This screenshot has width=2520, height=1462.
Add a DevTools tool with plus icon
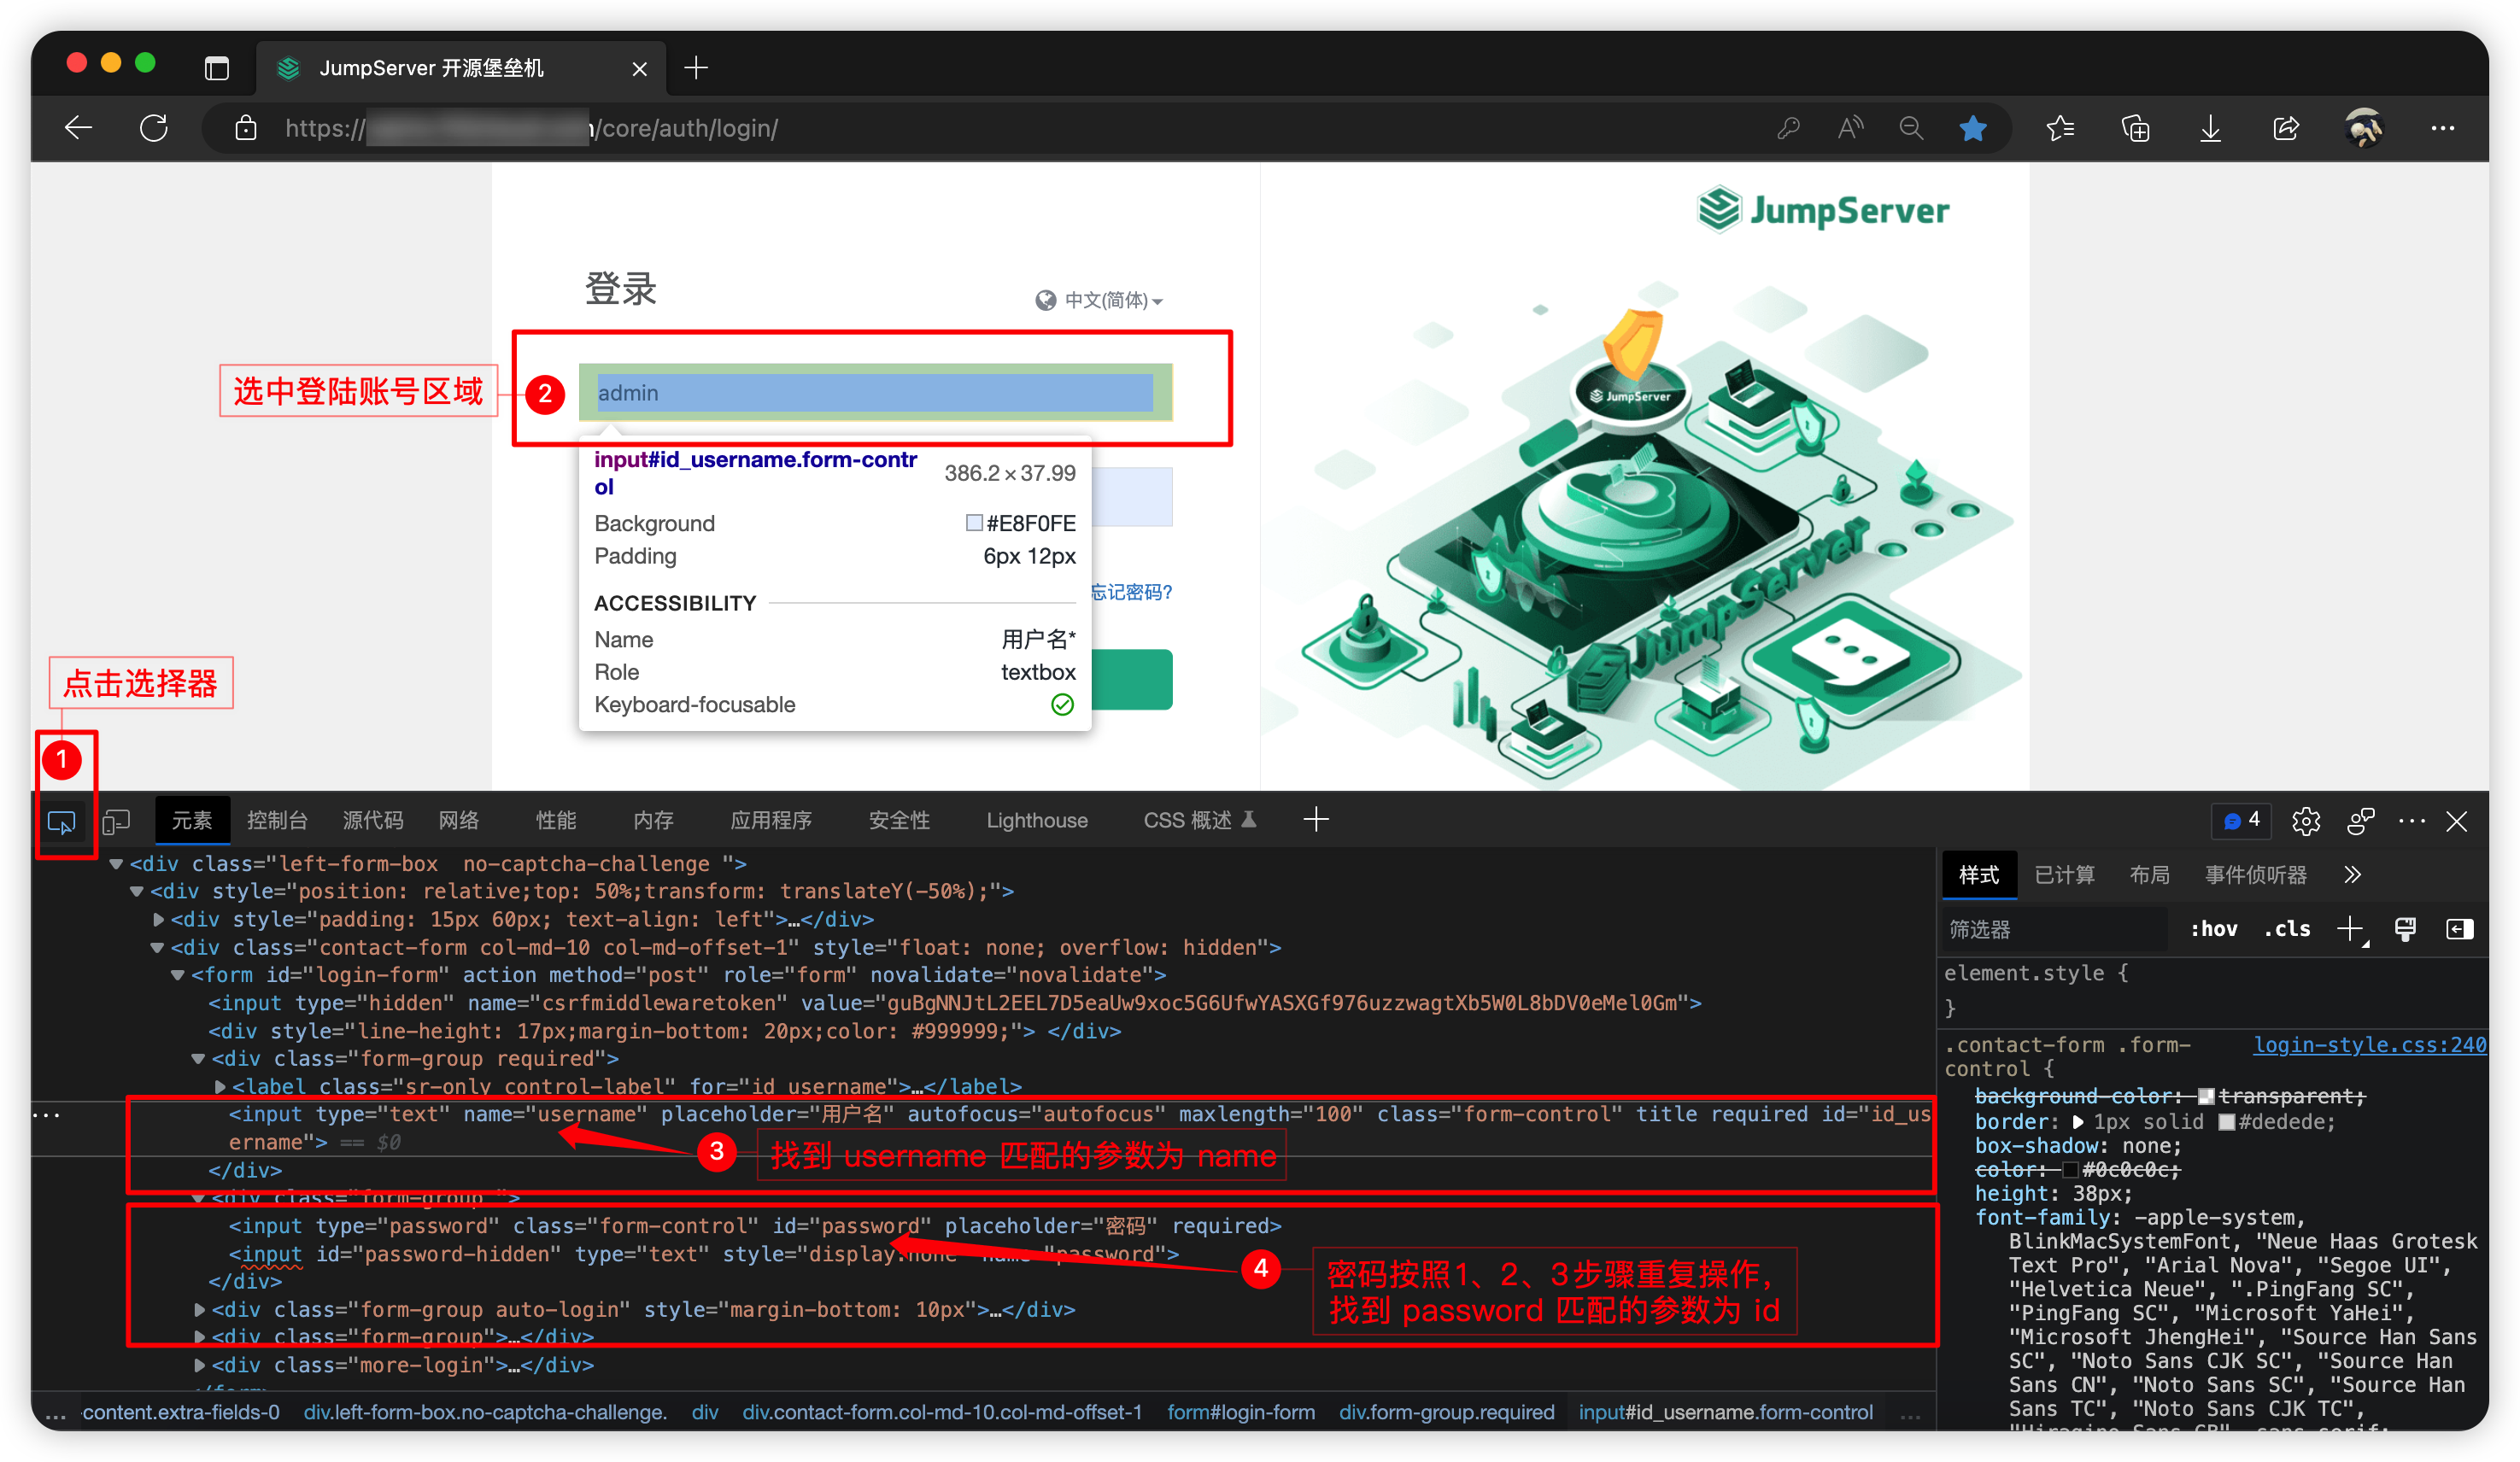1316,820
